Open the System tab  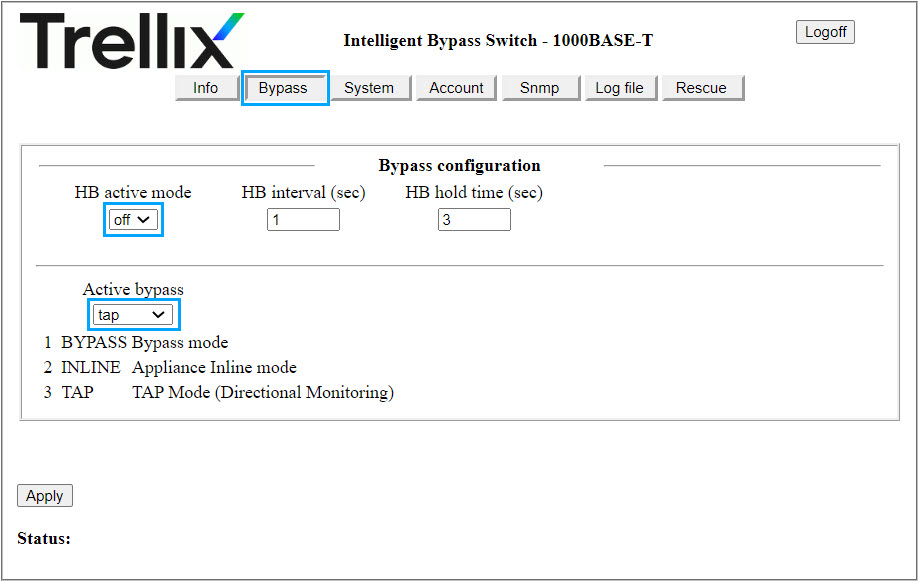(x=369, y=88)
